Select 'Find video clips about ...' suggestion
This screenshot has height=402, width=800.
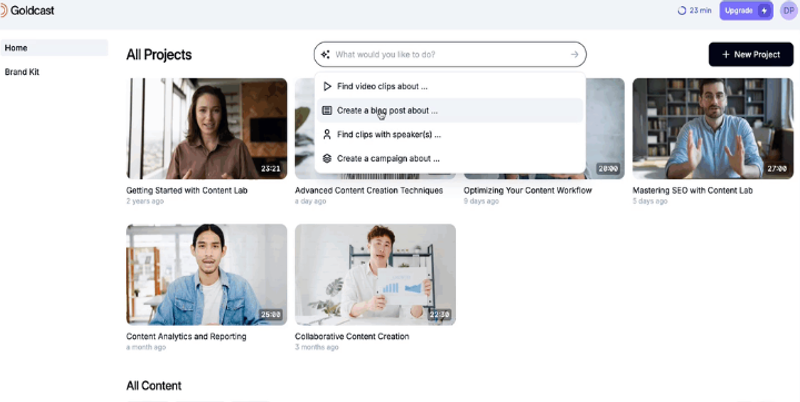tap(382, 86)
